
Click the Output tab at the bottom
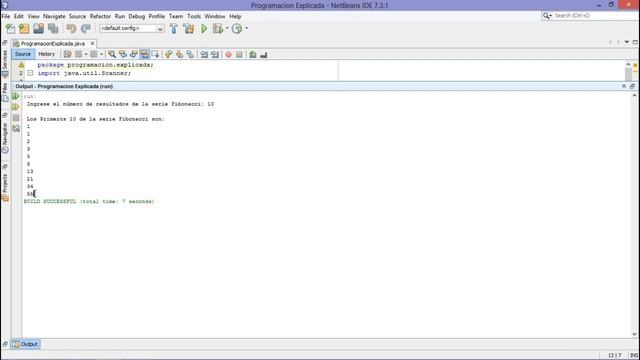click(x=25, y=344)
